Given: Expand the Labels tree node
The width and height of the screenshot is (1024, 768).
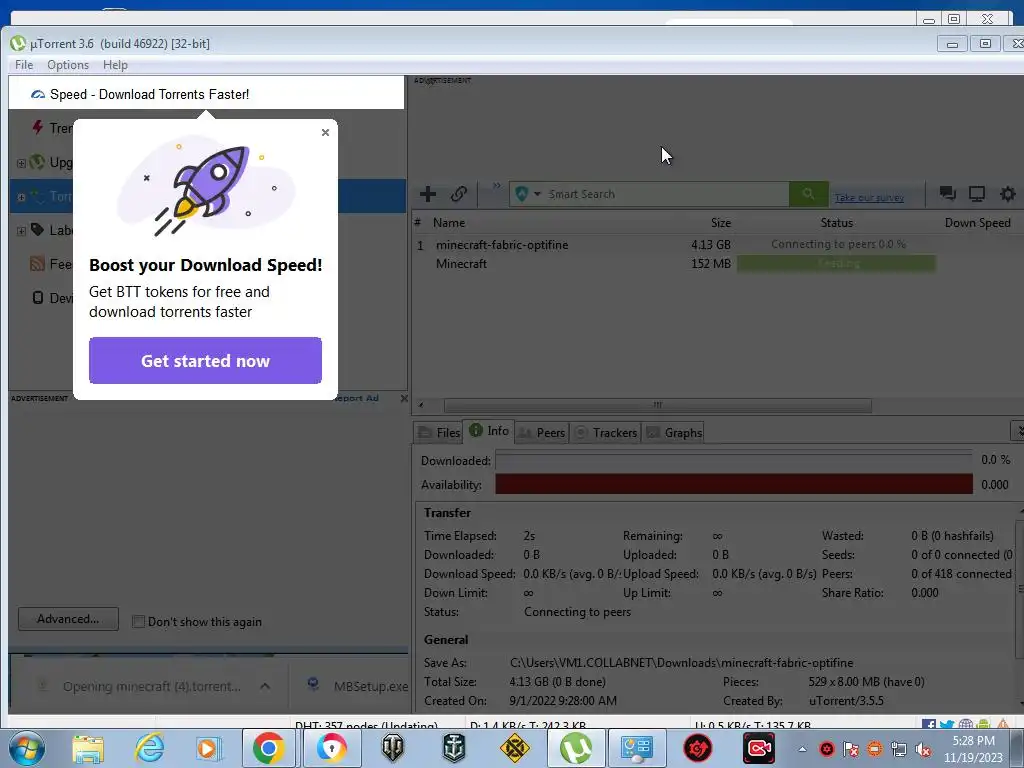Looking at the screenshot, I should (x=21, y=231).
